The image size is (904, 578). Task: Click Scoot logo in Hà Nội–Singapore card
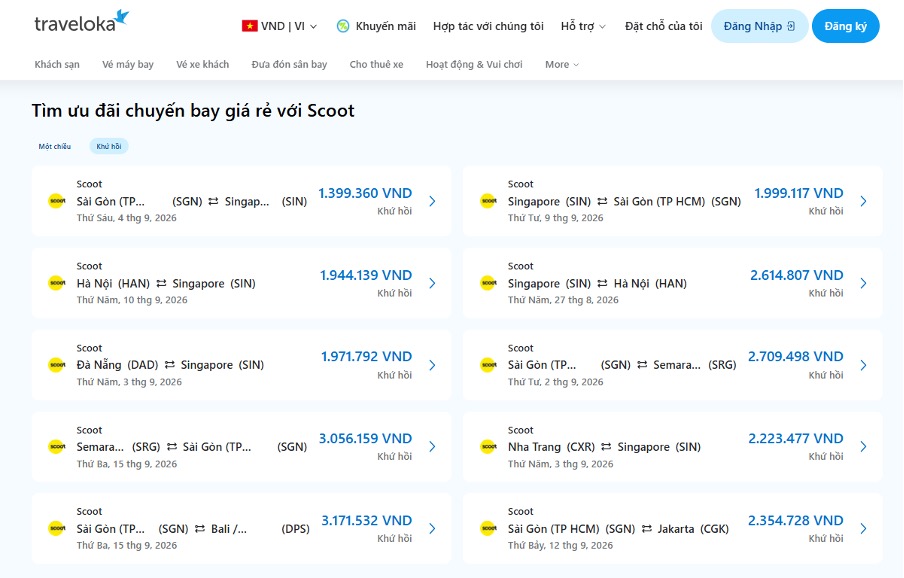point(56,283)
